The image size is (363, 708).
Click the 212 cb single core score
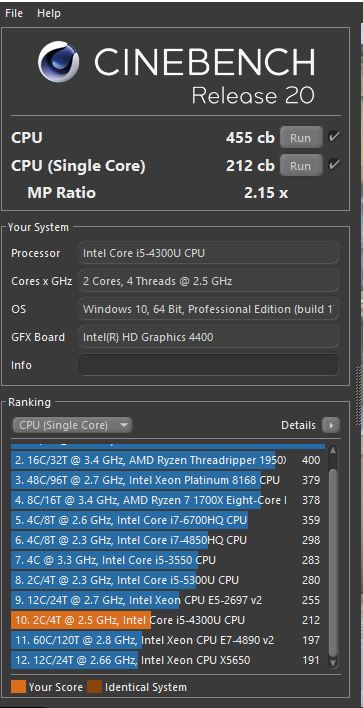tap(250, 166)
